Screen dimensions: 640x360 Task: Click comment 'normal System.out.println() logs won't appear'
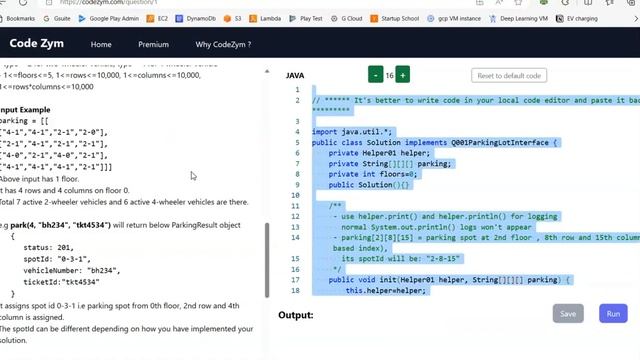tap(436, 227)
